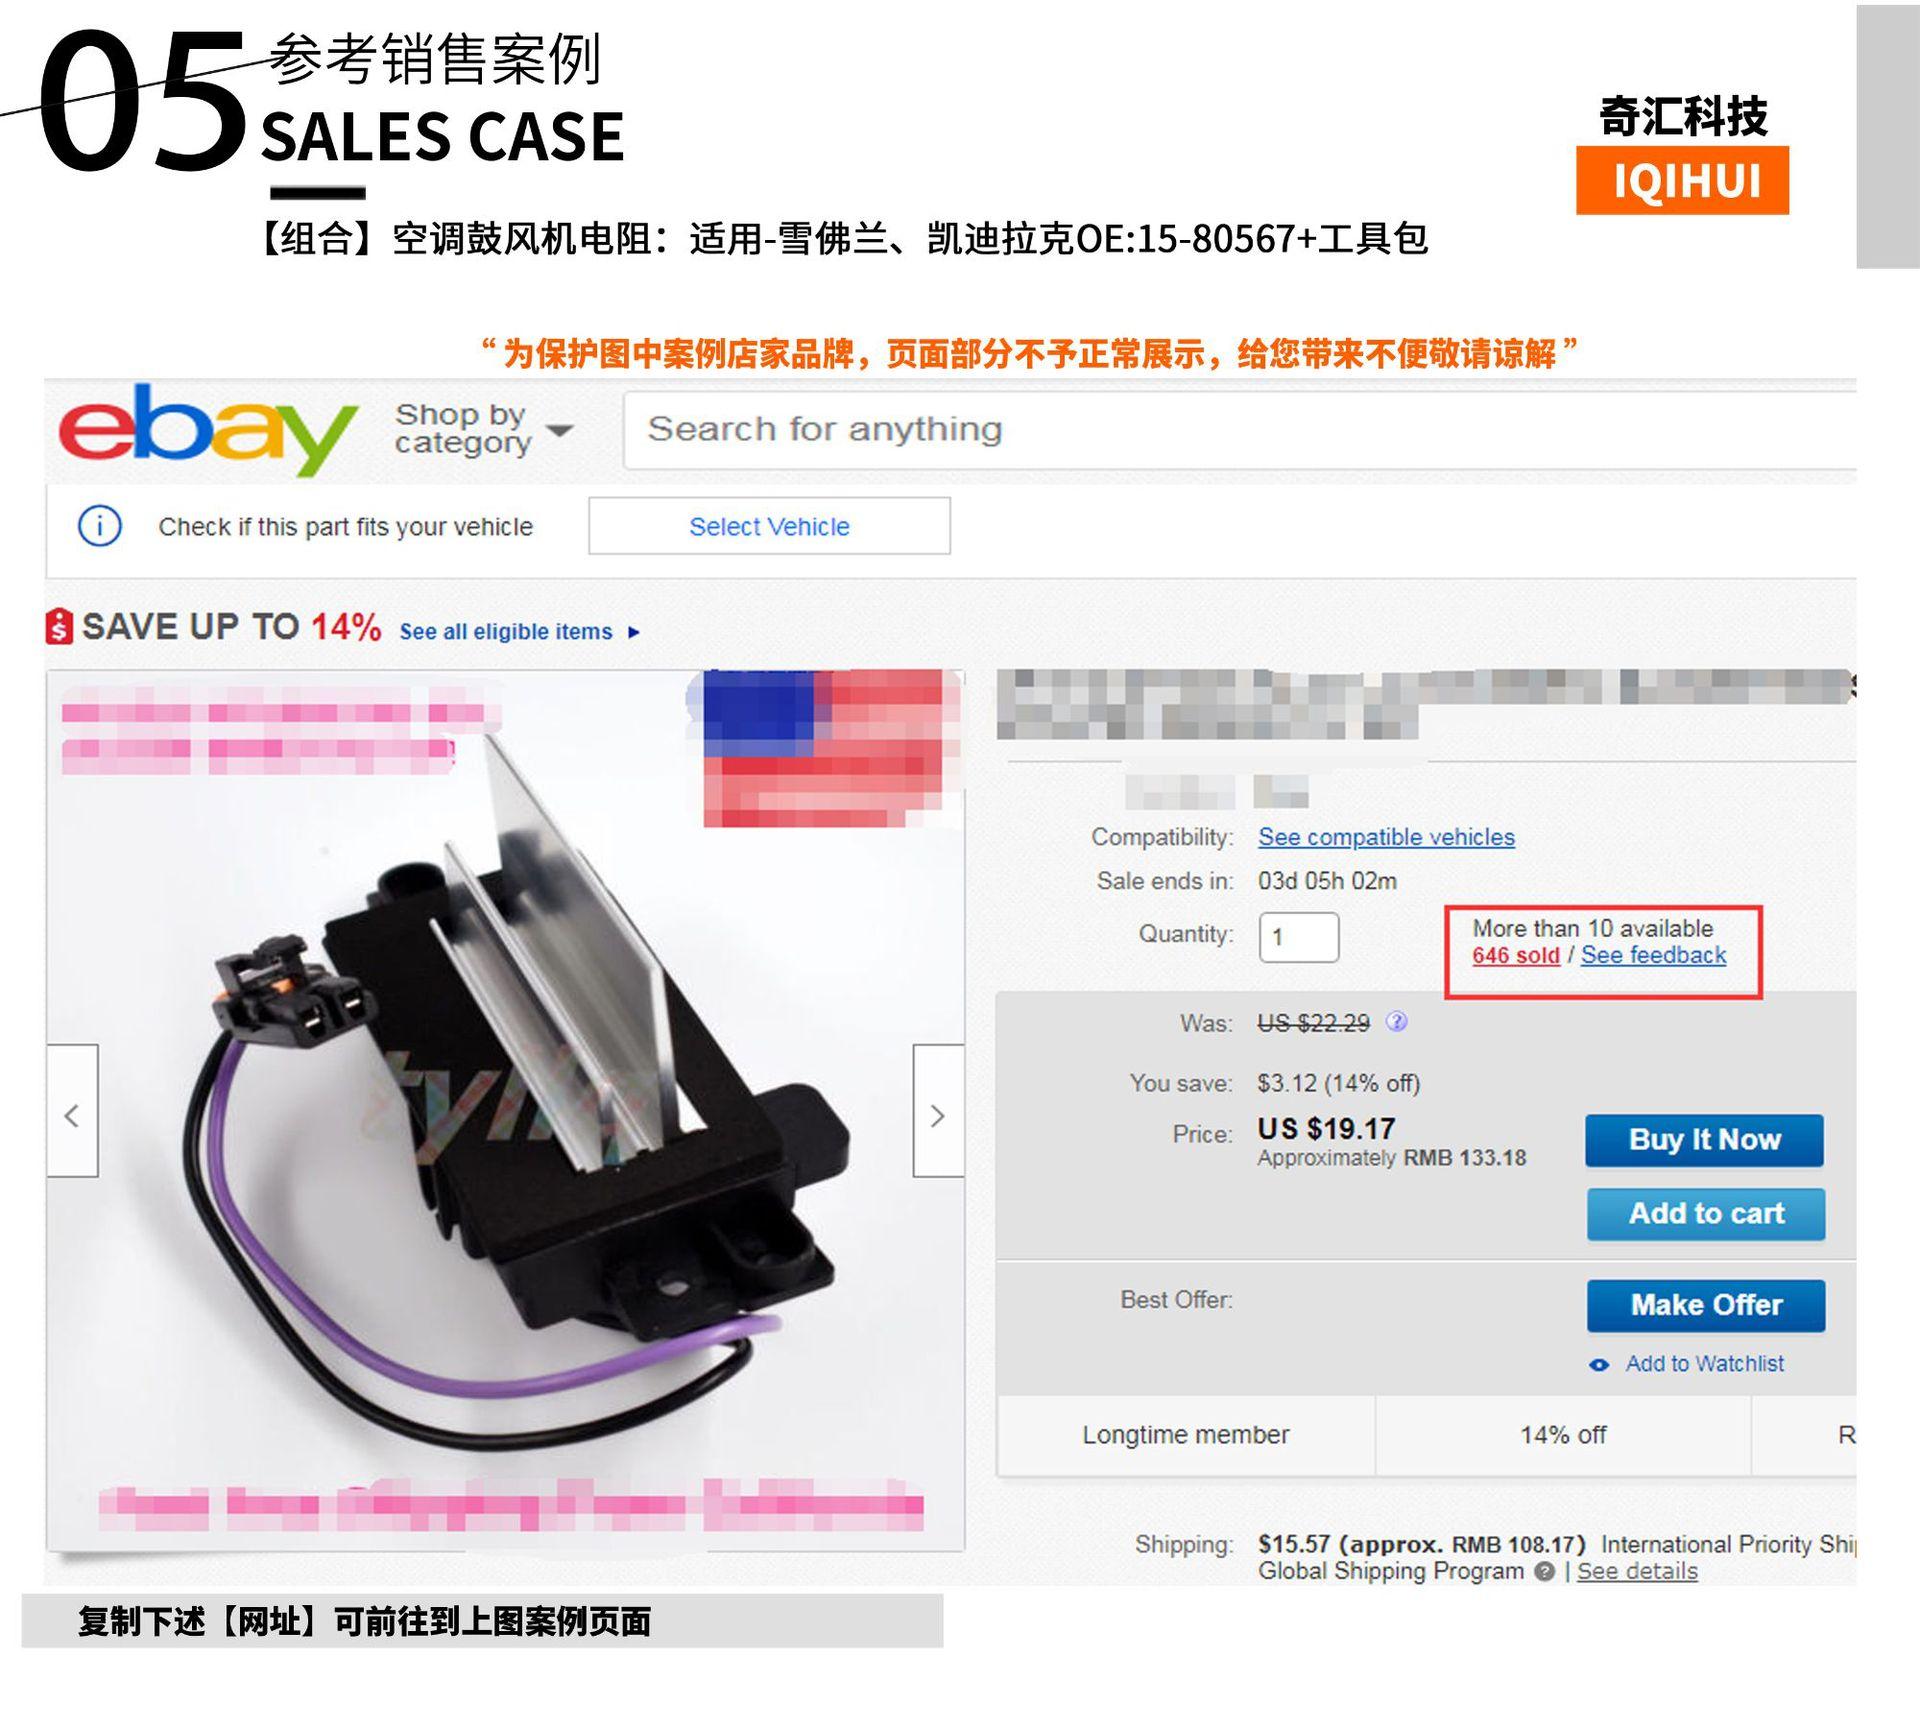Screen dimensions: 1920x1727
Task: Click arrow next to See all eligible items
Action: (634, 632)
